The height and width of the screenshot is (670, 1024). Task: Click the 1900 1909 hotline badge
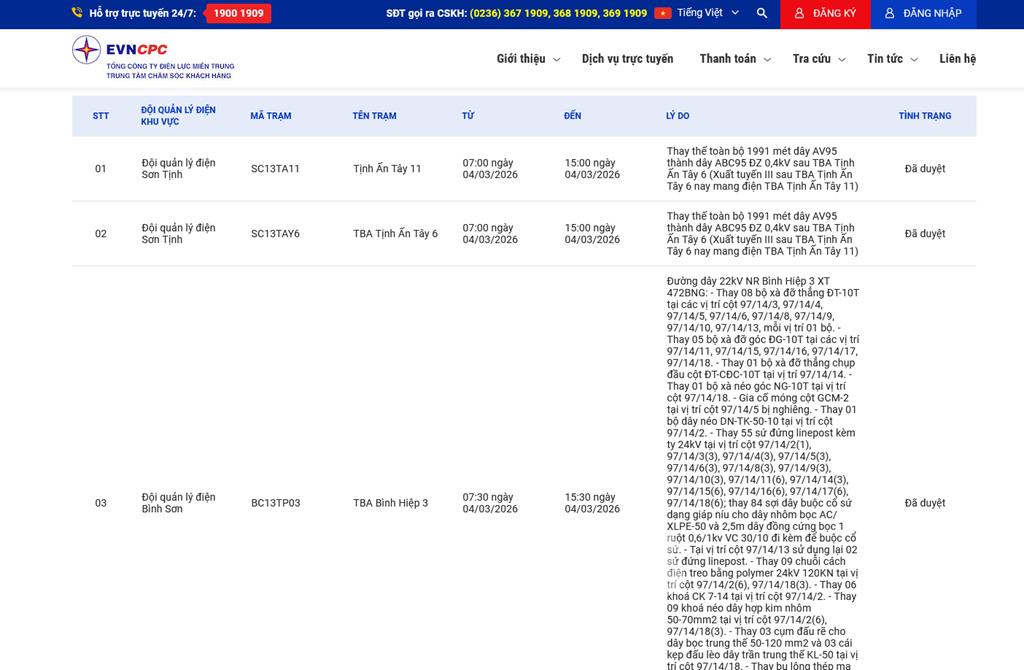coord(238,13)
